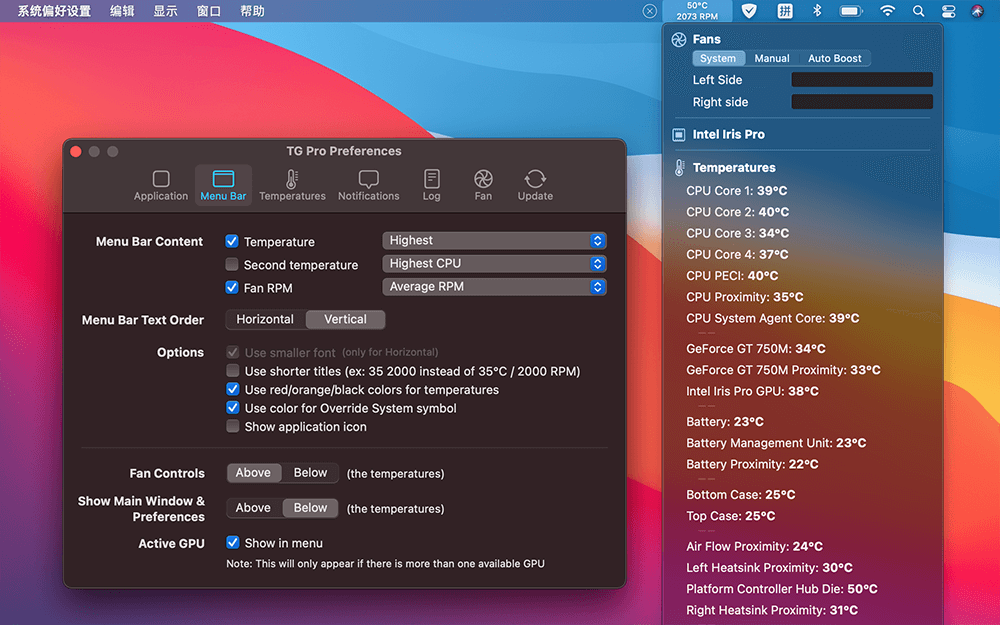Open the 系统偏好设置 menu
The image size is (1000, 625).
coord(54,11)
